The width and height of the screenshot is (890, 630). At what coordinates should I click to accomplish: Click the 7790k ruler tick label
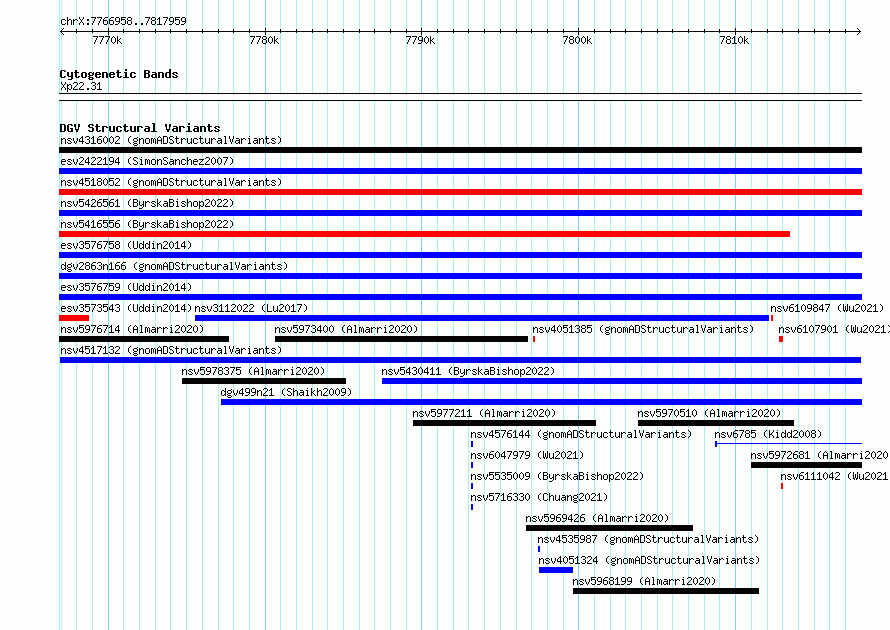pos(421,40)
